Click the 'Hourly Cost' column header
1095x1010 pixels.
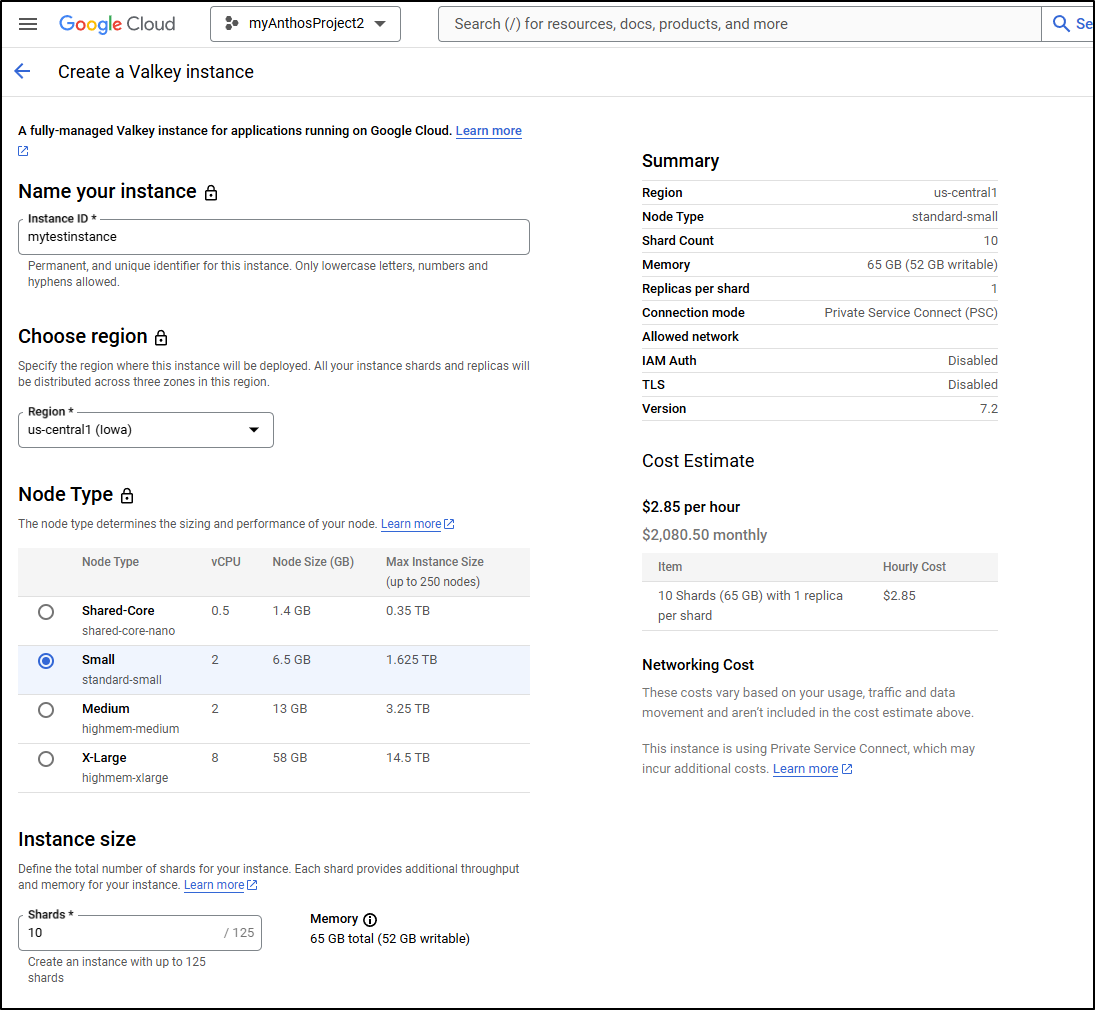(x=914, y=567)
